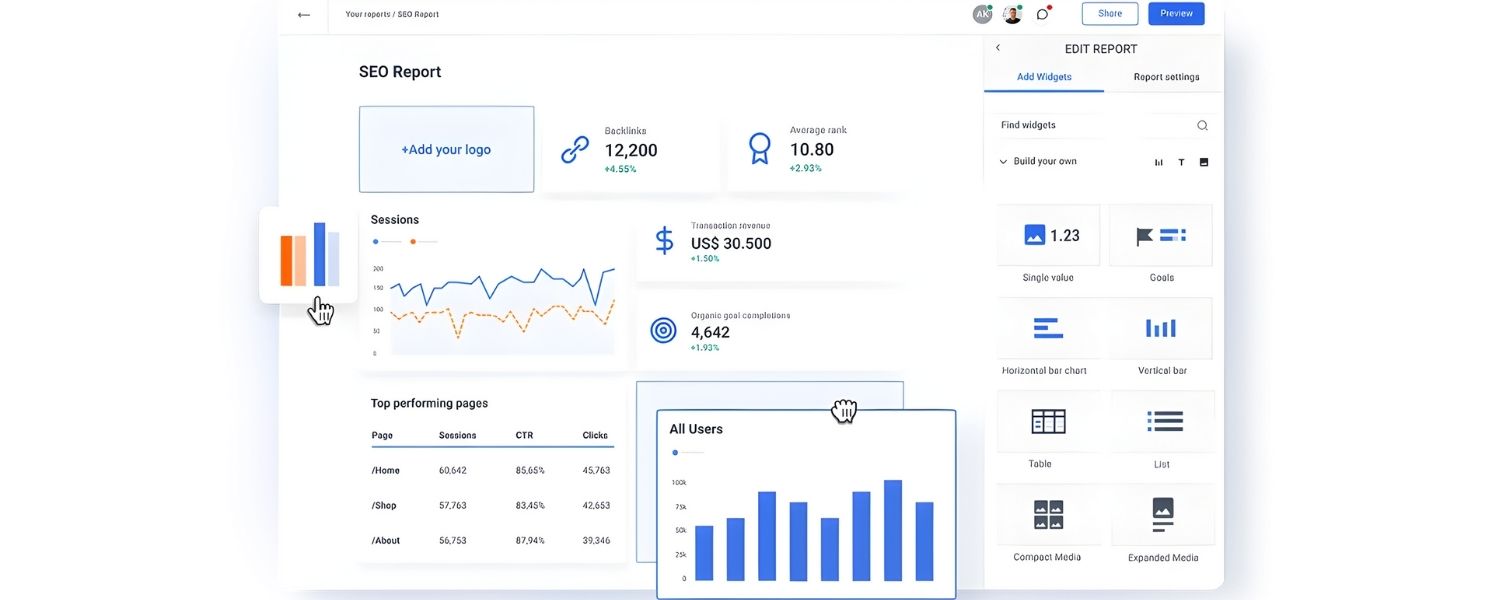Collapse the Edit Report panel with back chevron
1500x600 pixels.
pyautogui.click(x=997, y=47)
